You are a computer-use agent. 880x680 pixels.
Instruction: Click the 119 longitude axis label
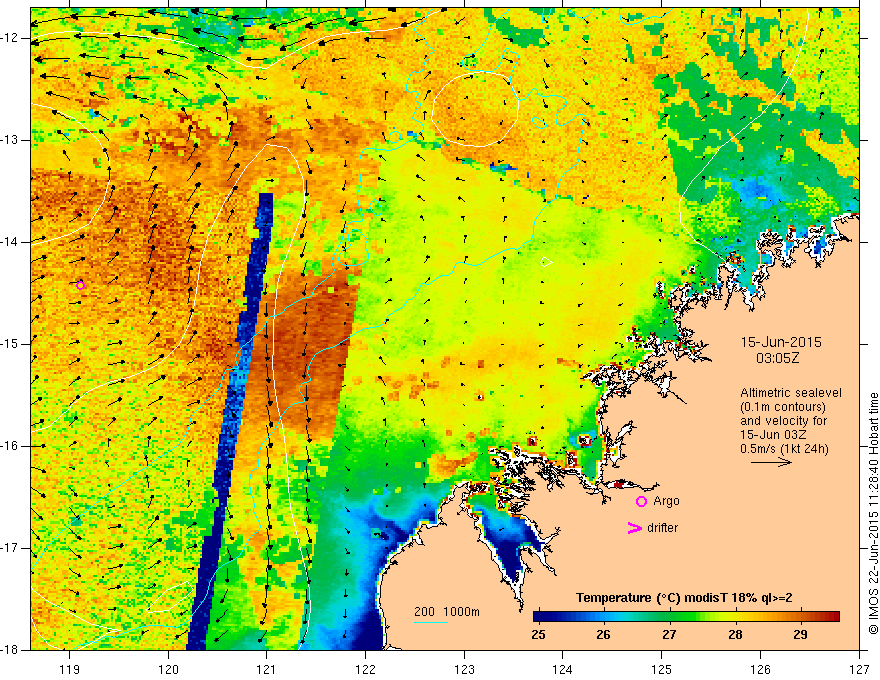pyautogui.click(x=69, y=669)
